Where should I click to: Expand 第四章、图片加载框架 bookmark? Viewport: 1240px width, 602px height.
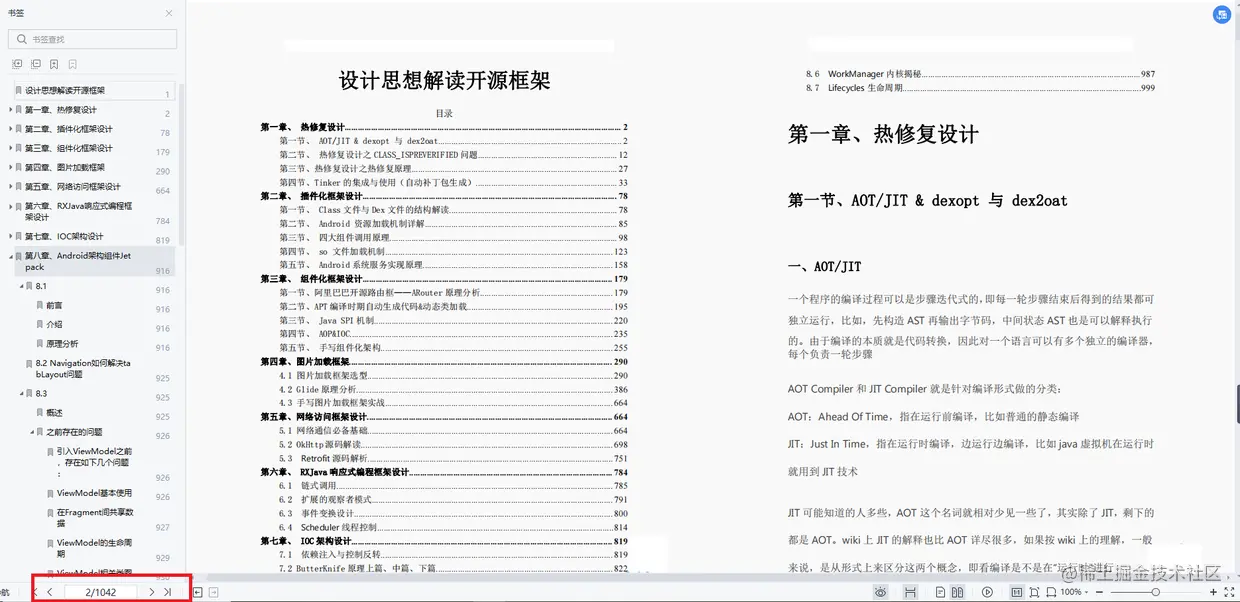[x=10, y=167]
